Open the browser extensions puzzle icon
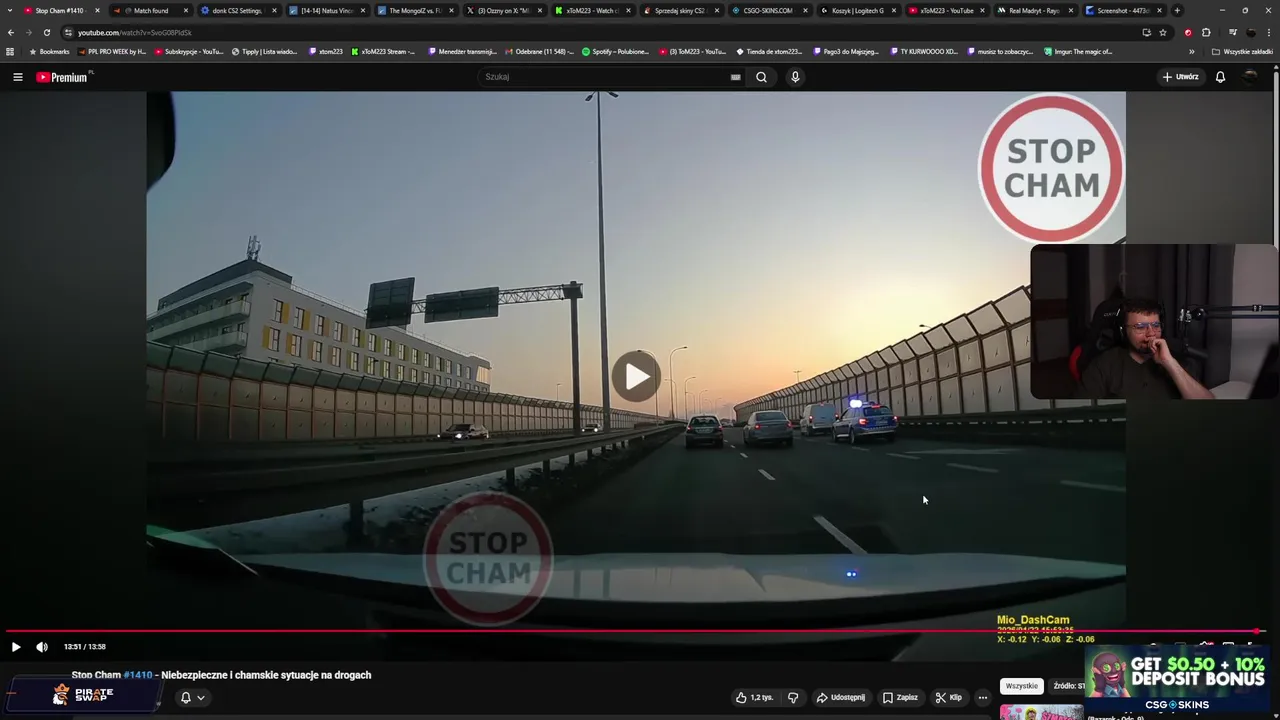The height and width of the screenshot is (720, 1280). (1206, 32)
